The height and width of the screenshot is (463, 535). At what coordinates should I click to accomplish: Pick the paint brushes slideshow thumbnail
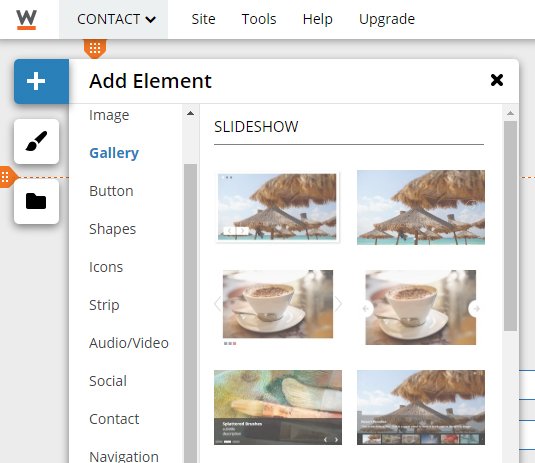pos(278,407)
